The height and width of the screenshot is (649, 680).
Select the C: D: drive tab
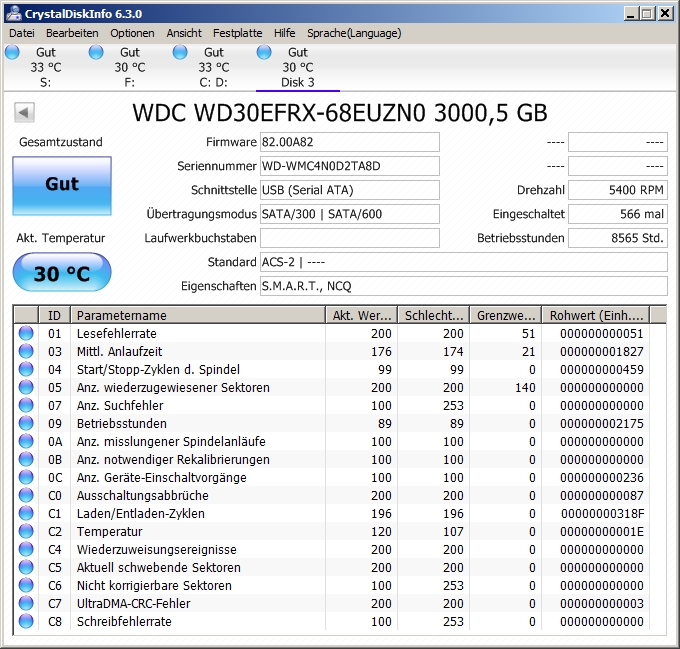tap(213, 67)
